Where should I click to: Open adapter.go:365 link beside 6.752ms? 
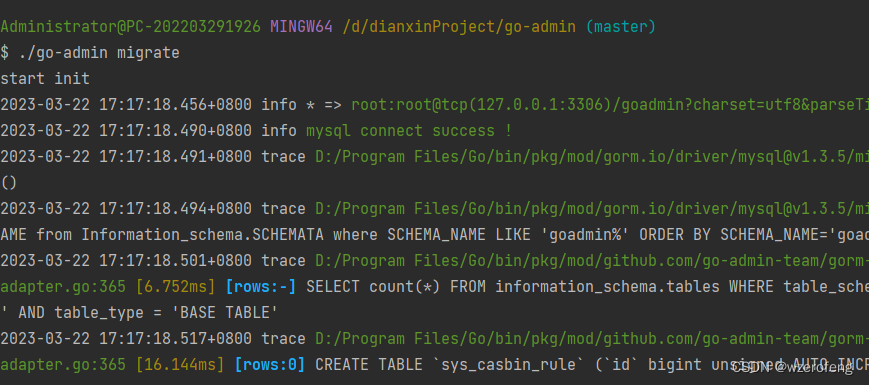point(63,286)
